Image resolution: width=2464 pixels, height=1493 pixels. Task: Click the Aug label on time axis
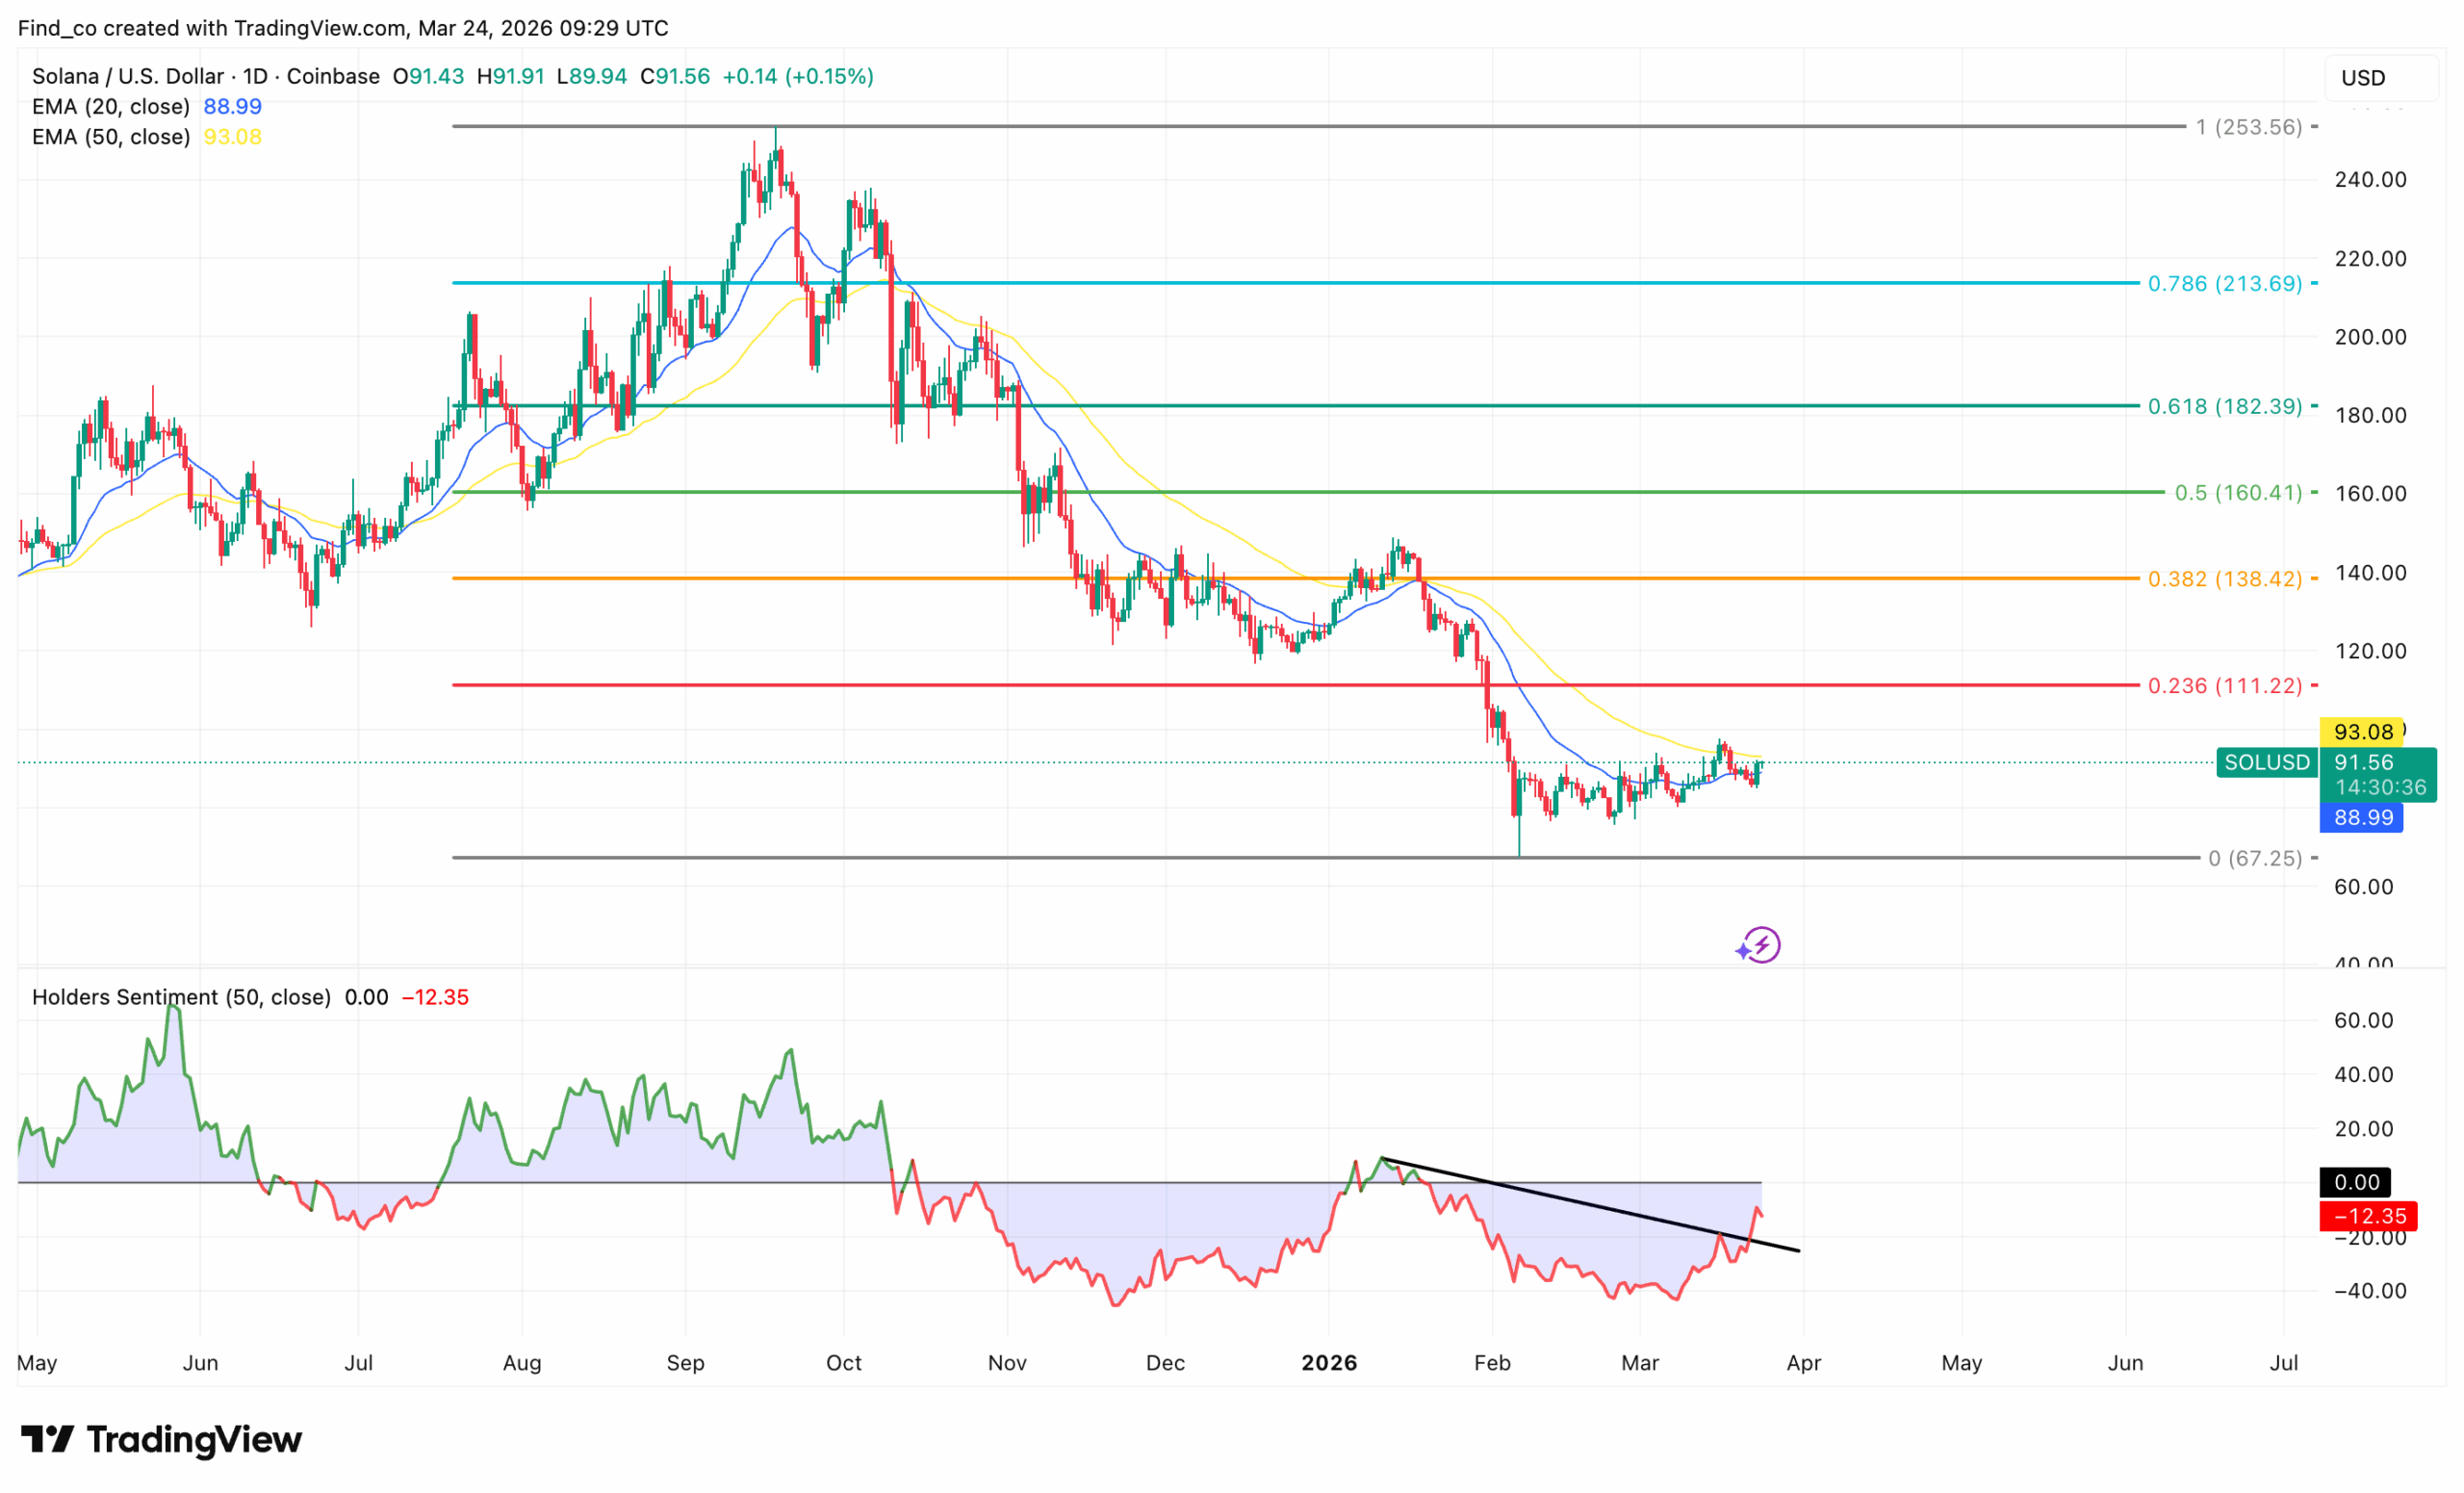(522, 1363)
